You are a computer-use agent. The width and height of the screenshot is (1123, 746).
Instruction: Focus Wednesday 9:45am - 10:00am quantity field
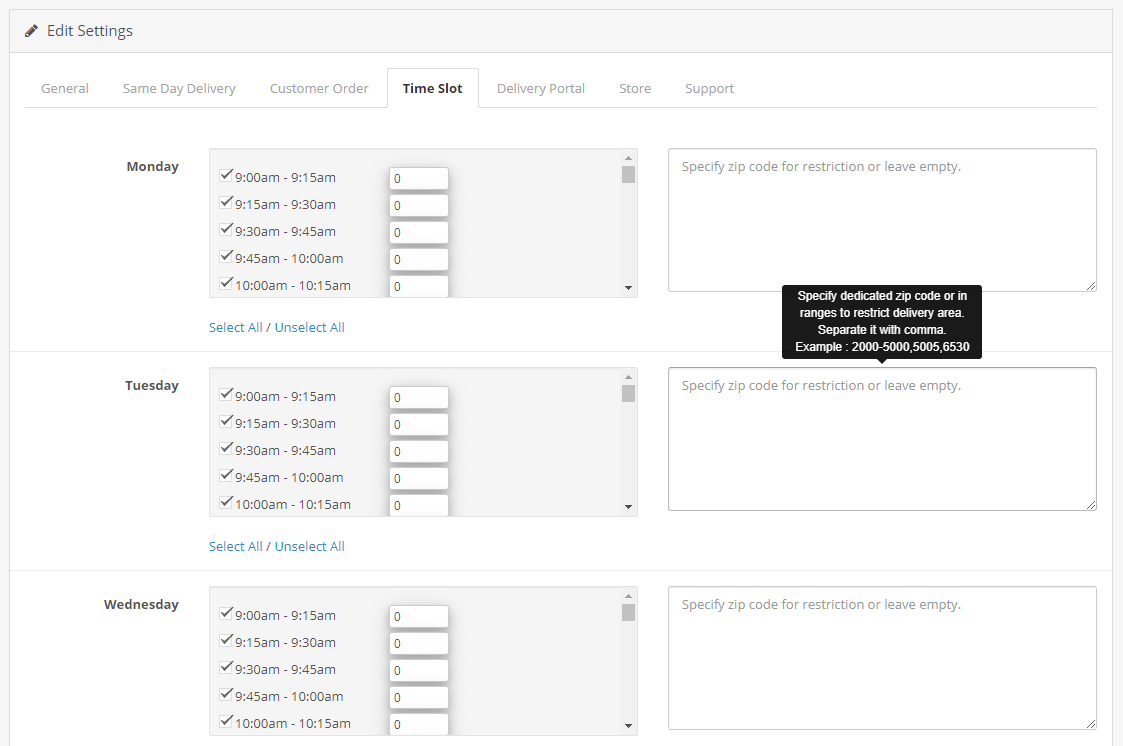[419, 697]
